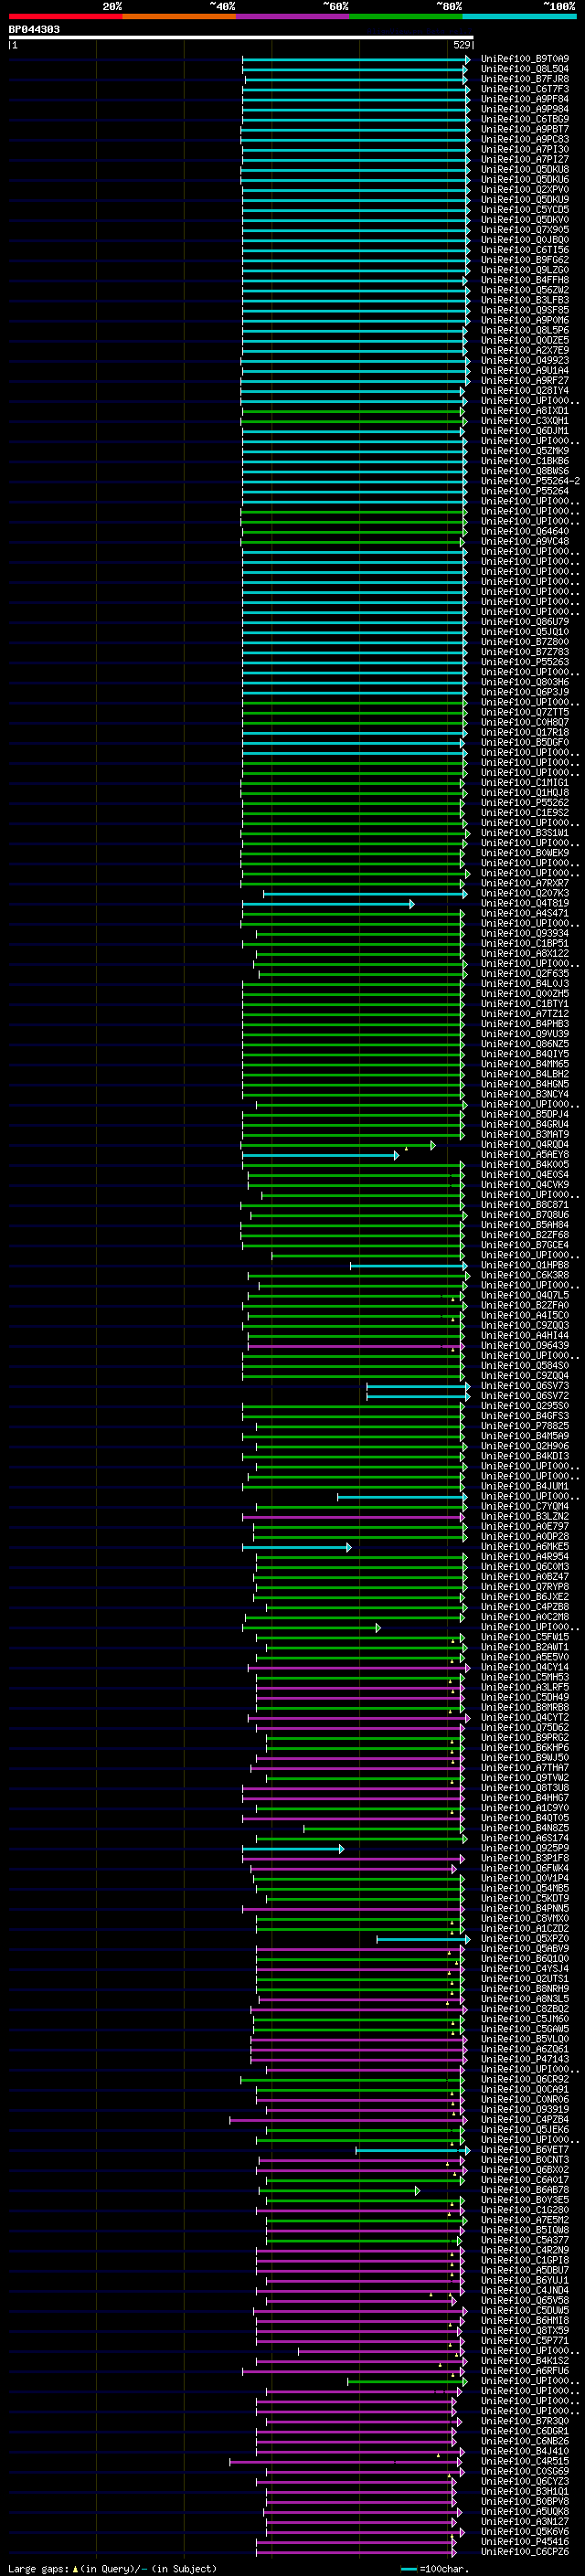Image resolution: width=585 pixels, height=2576 pixels.
Task: Select hit UniRef100_Q8TX59
Action: 525,2331
